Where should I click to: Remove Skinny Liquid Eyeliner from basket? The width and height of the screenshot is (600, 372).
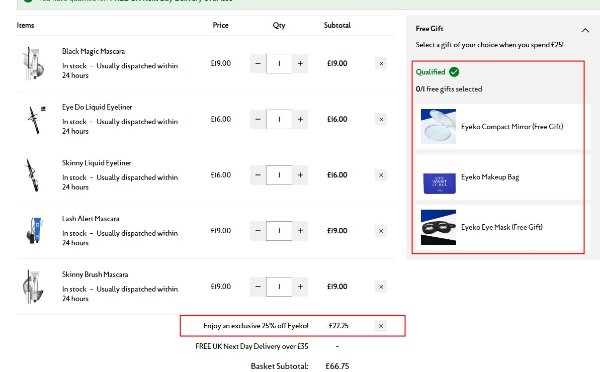coord(381,175)
